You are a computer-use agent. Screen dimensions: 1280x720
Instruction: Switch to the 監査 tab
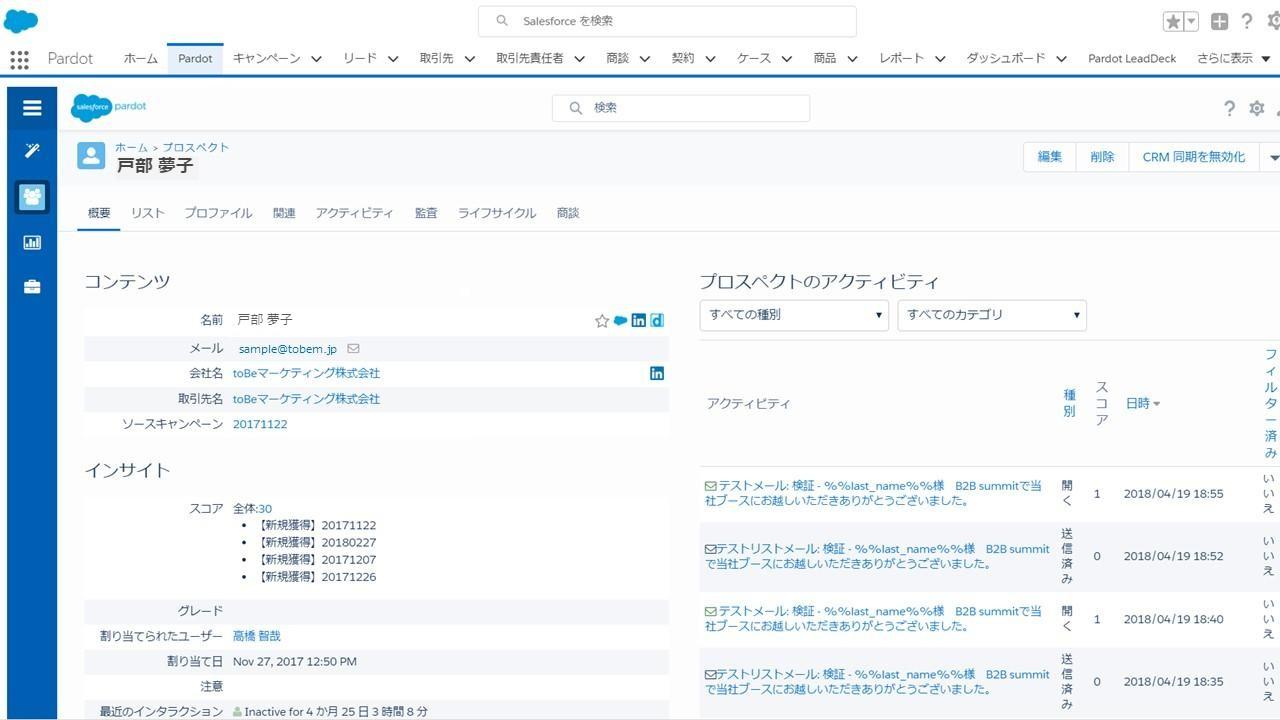[x=426, y=213]
